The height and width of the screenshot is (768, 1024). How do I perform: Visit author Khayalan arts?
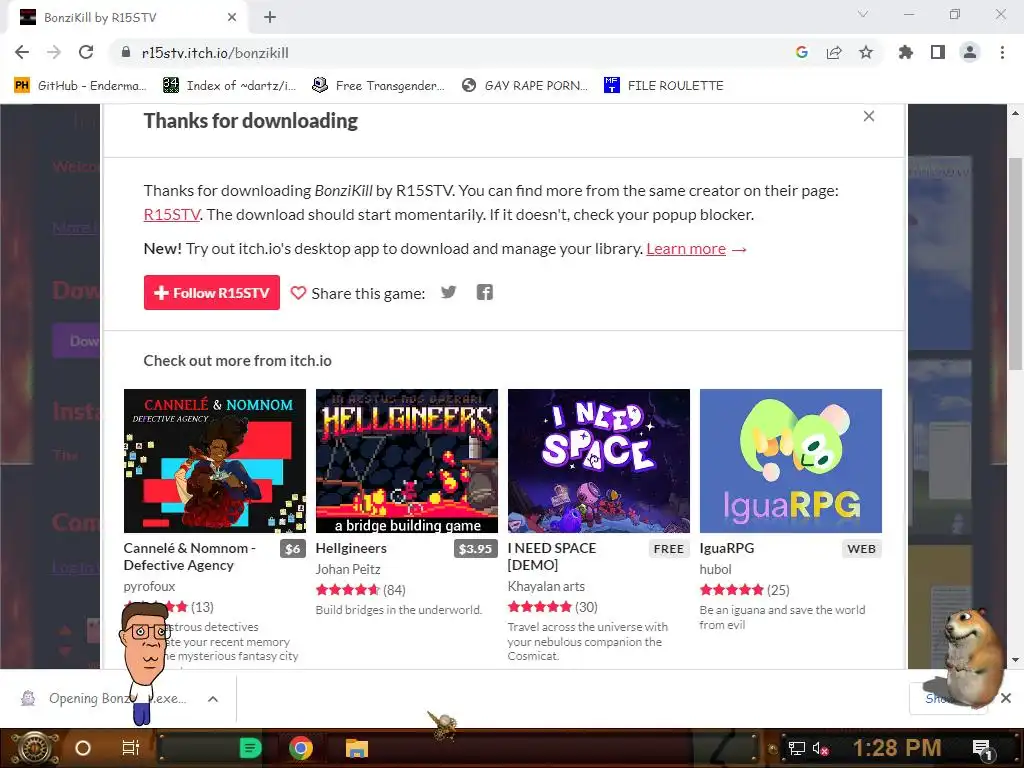[x=547, y=586]
